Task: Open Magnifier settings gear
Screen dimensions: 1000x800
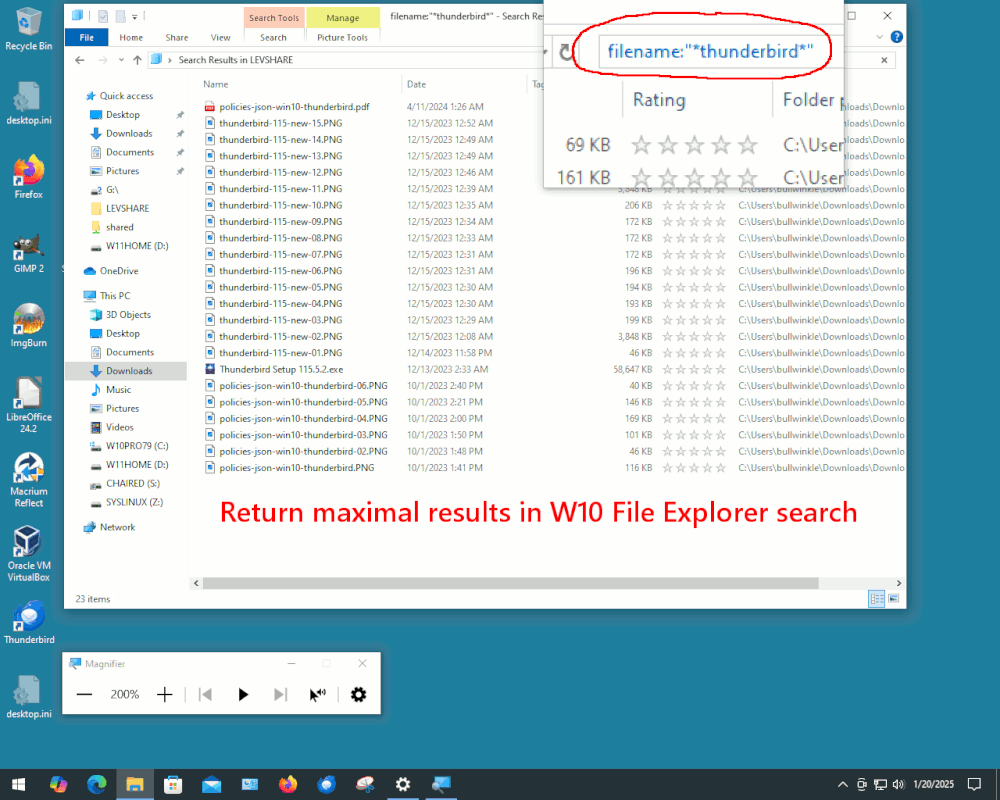Action: [x=358, y=694]
